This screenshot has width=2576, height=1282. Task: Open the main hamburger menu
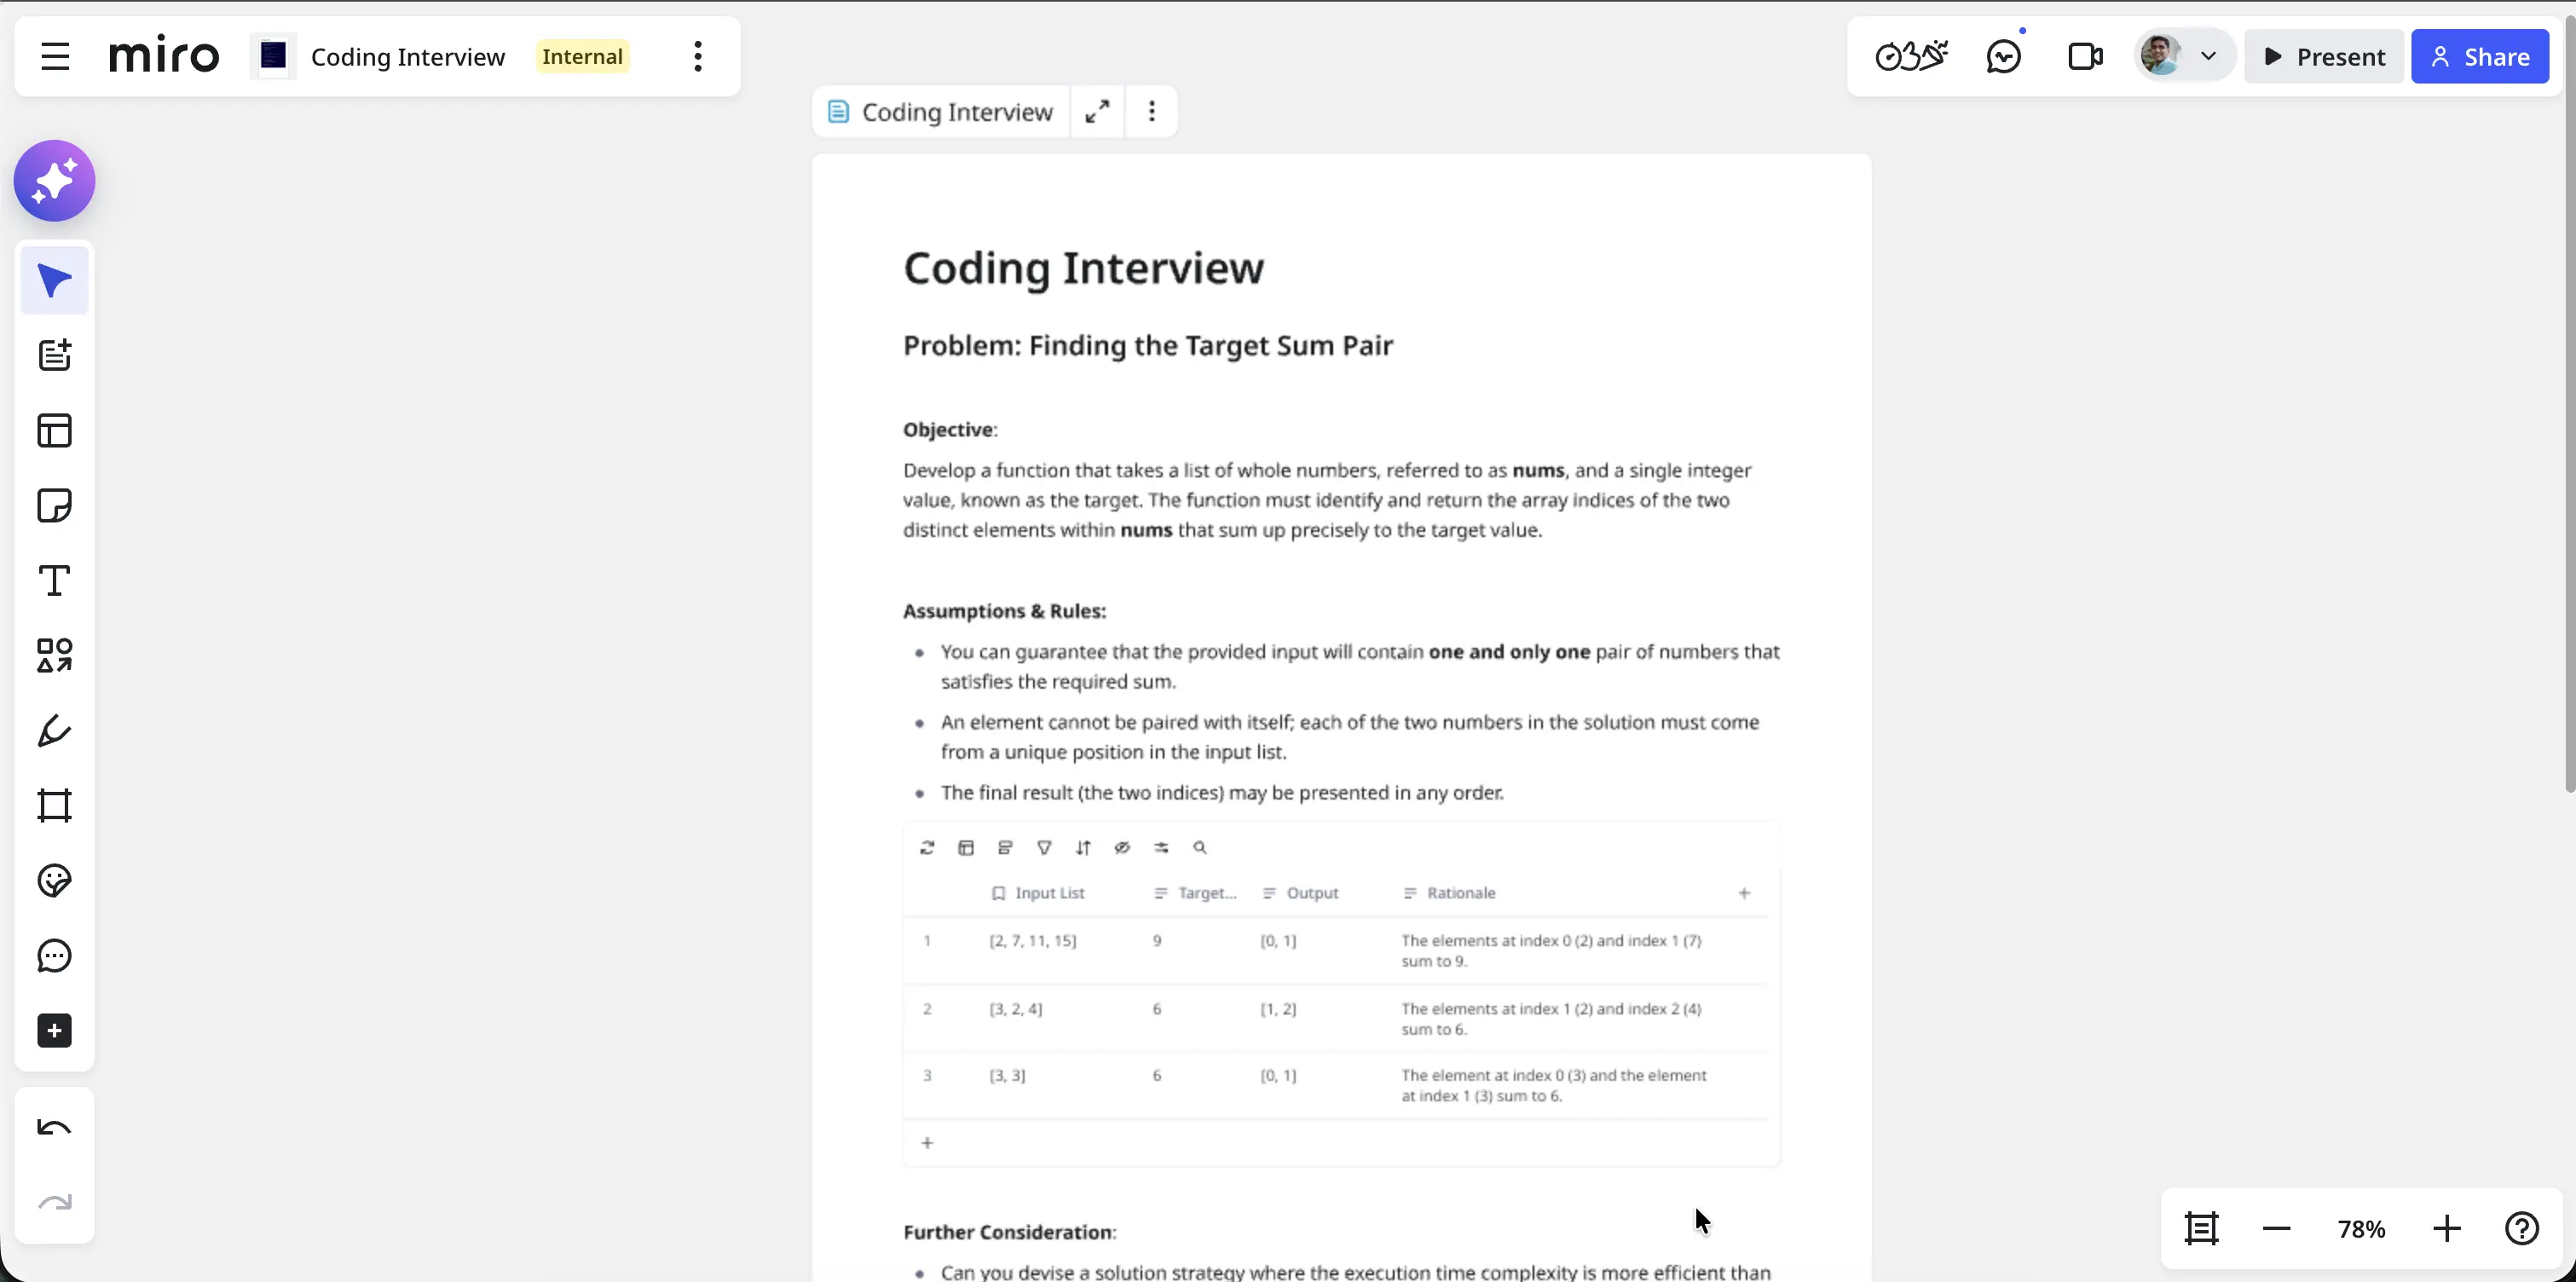pos(55,57)
